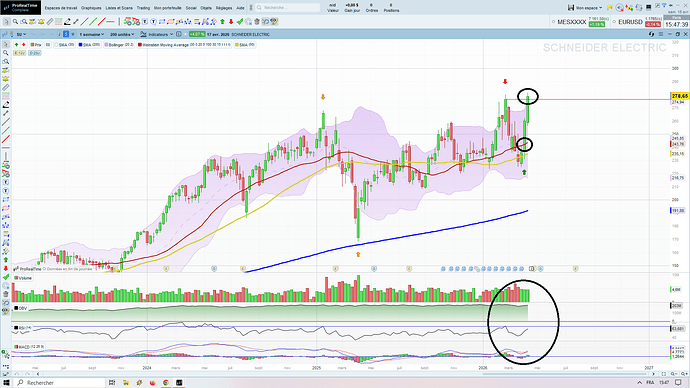Open the Weinstein Moving Average indicator label
This screenshot has height=388, width=690.
pos(184,45)
